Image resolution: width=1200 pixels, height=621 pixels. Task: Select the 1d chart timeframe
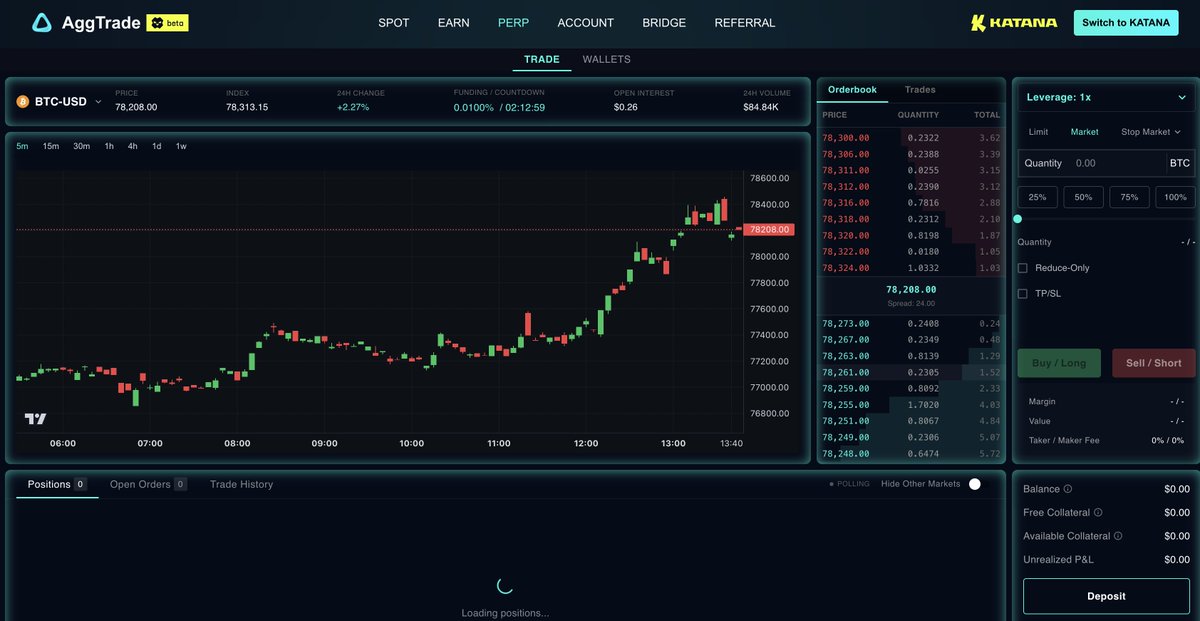[x=157, y=146]
